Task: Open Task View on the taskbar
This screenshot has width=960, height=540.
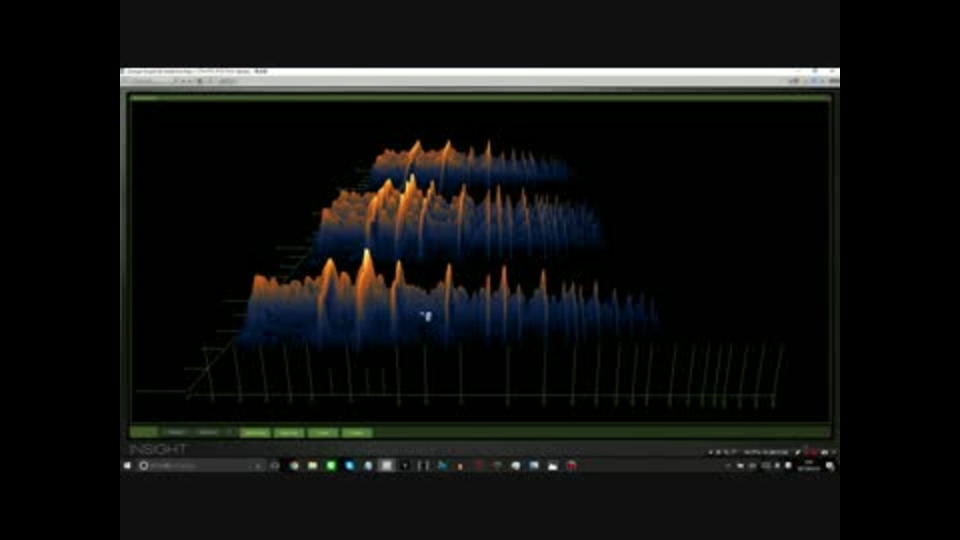Action: click(x=275, y=466)
